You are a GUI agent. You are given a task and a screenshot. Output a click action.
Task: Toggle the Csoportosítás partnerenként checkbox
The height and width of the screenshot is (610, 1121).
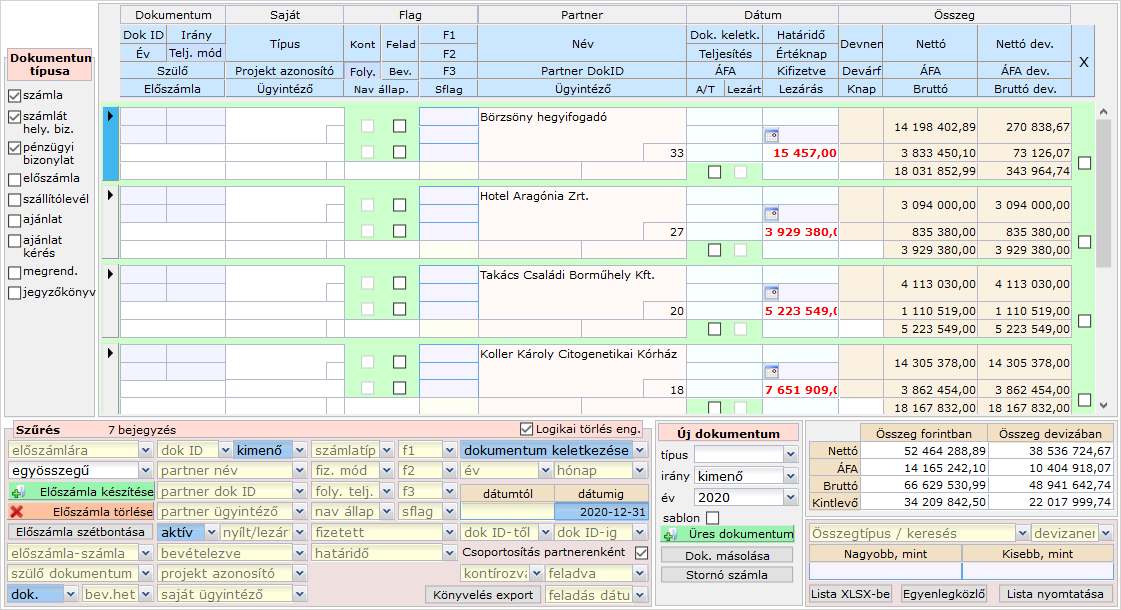tap(642, 553)
